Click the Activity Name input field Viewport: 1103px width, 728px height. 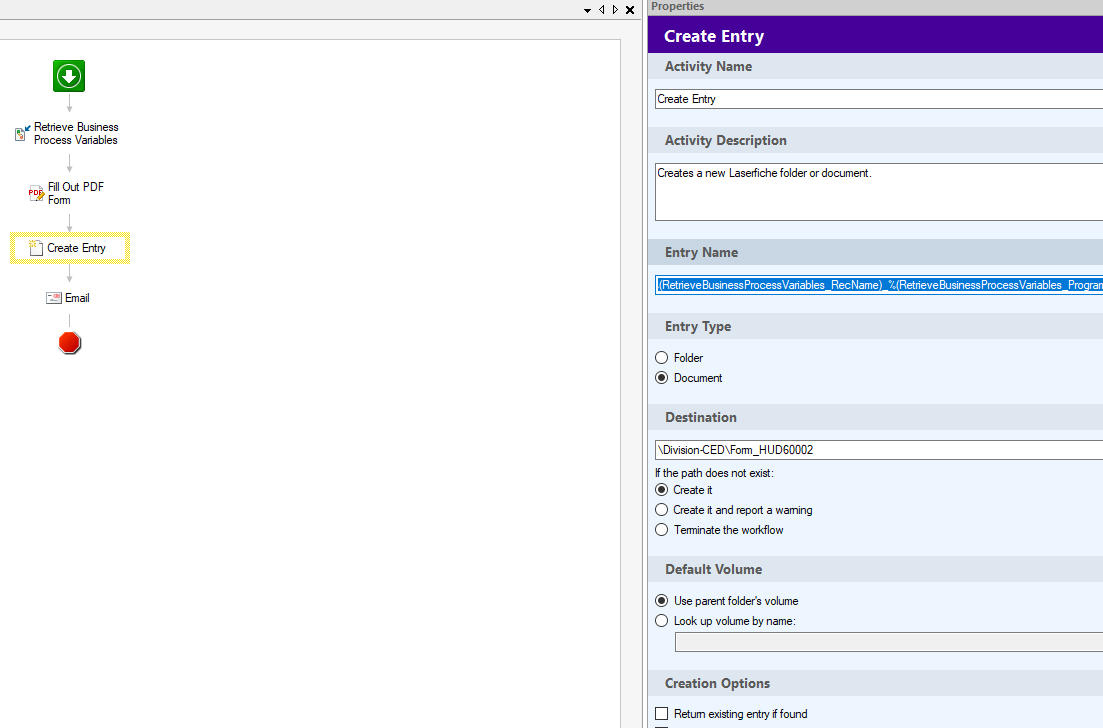tap(879, 99)
